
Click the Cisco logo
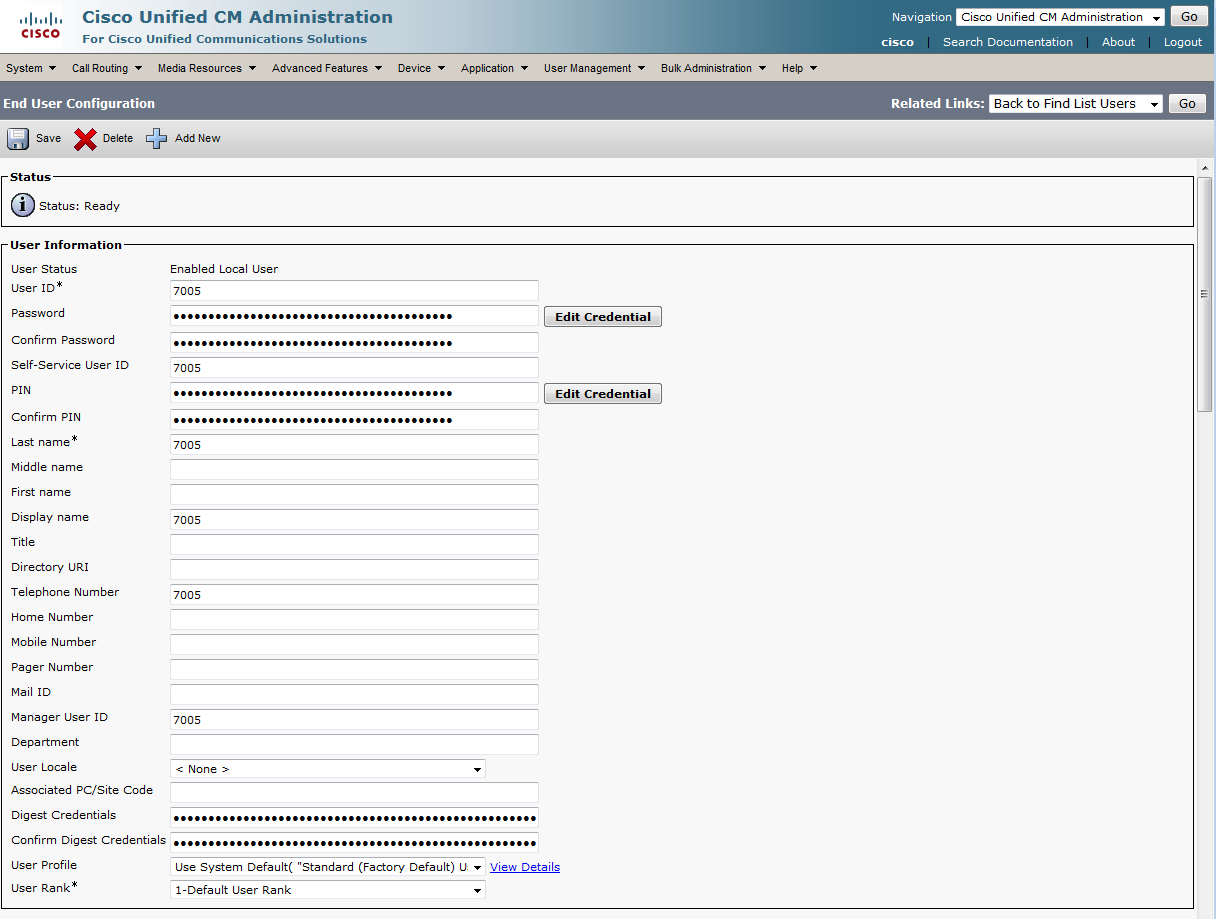[x=40, y=26]
